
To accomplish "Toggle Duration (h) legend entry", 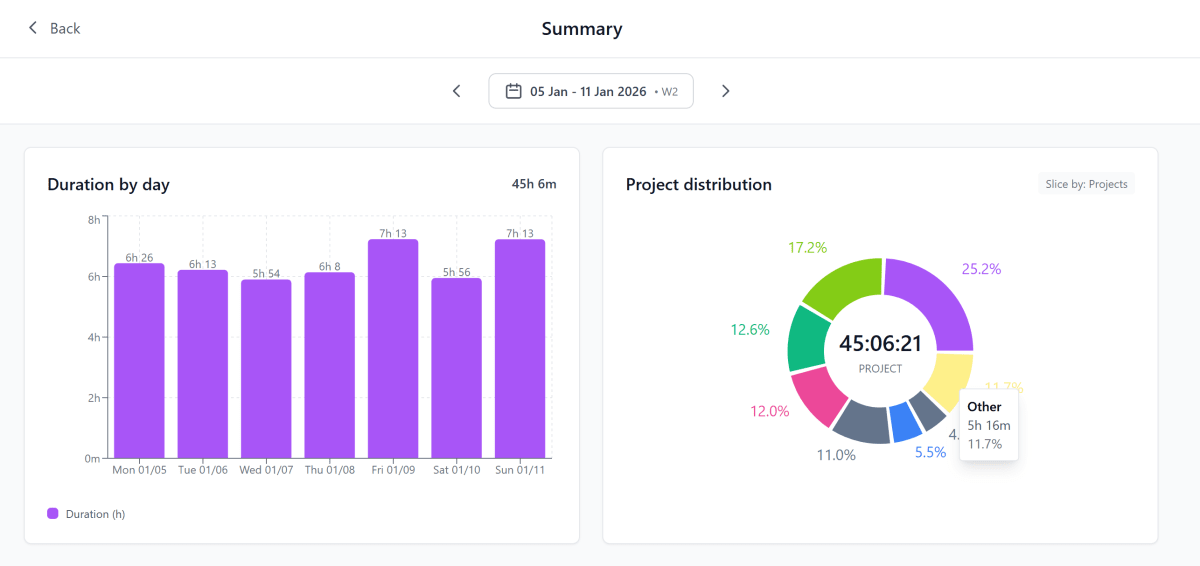I will pos(86,513).
